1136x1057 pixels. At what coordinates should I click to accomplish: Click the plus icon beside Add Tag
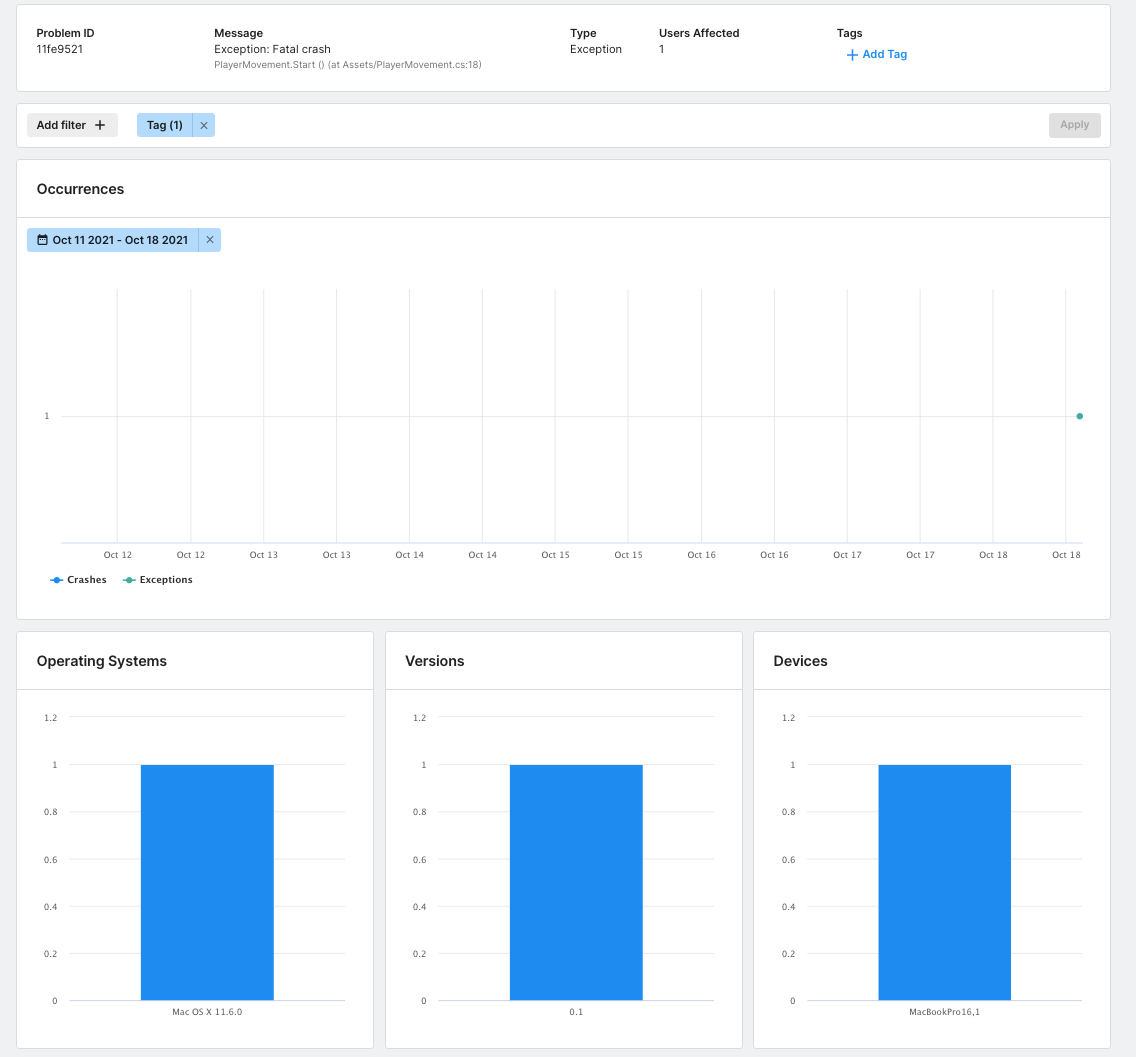[x=852, y=55]
